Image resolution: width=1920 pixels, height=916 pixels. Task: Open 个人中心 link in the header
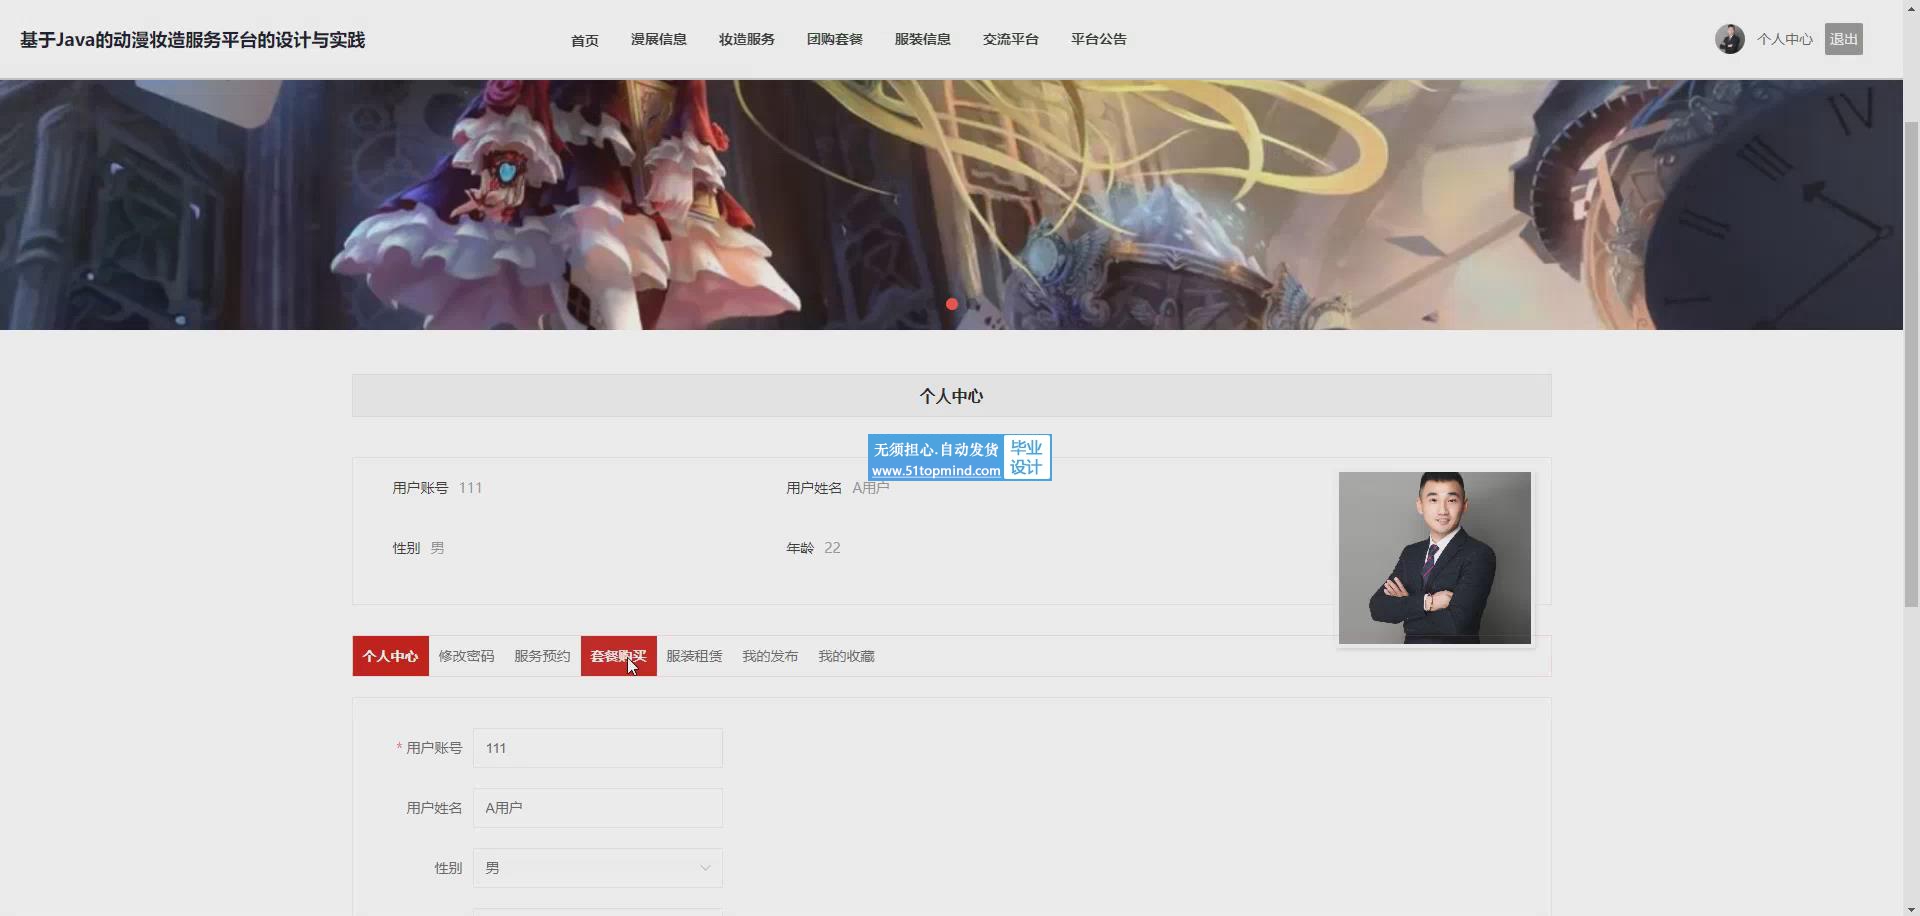[1784, 39]
